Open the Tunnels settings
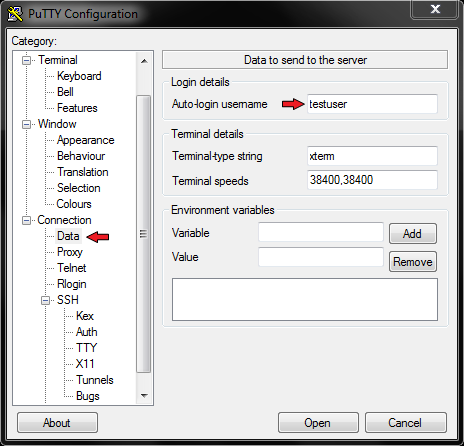The width and height of the screenshot is (464, 446). coord(95,380)
